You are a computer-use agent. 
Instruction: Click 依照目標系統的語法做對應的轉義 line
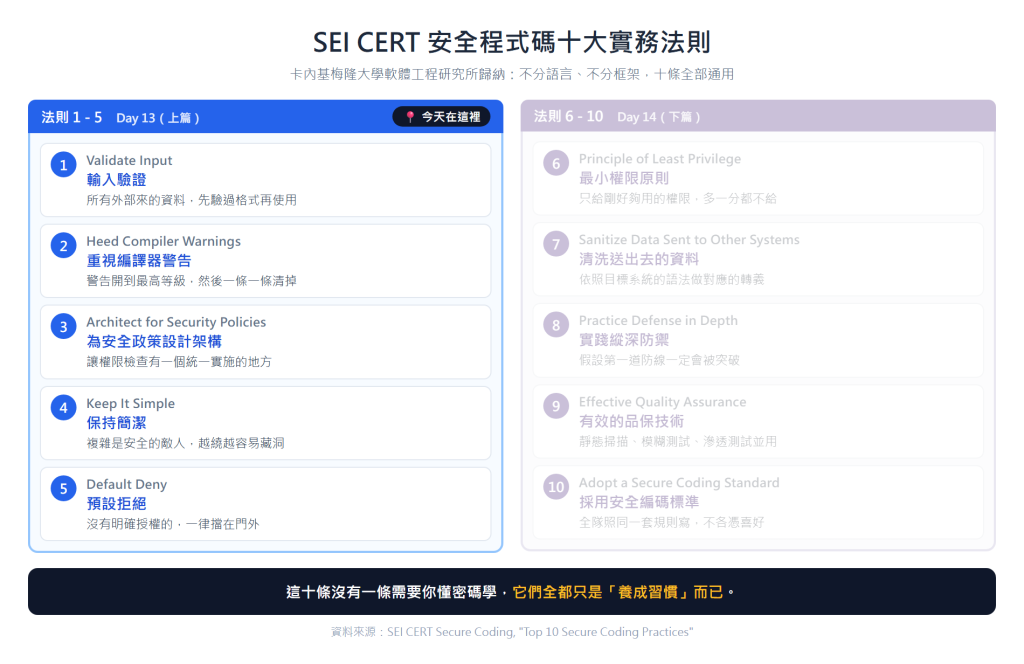tap(671, 279)
